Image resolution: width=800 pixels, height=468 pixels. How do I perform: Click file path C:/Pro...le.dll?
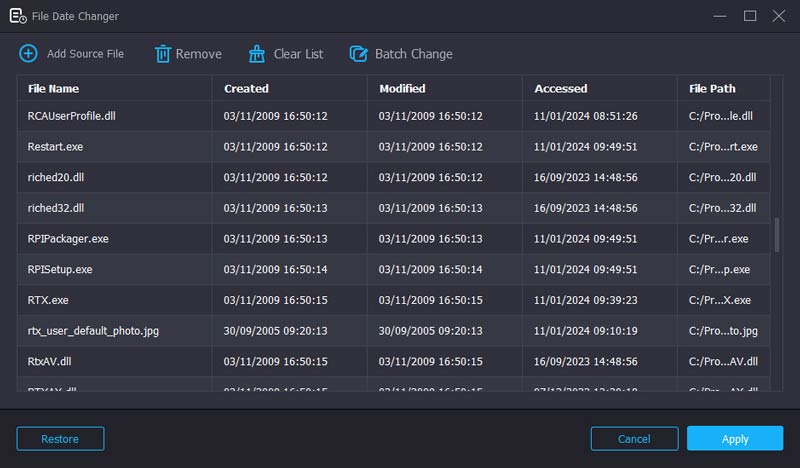tap(720, 116)
